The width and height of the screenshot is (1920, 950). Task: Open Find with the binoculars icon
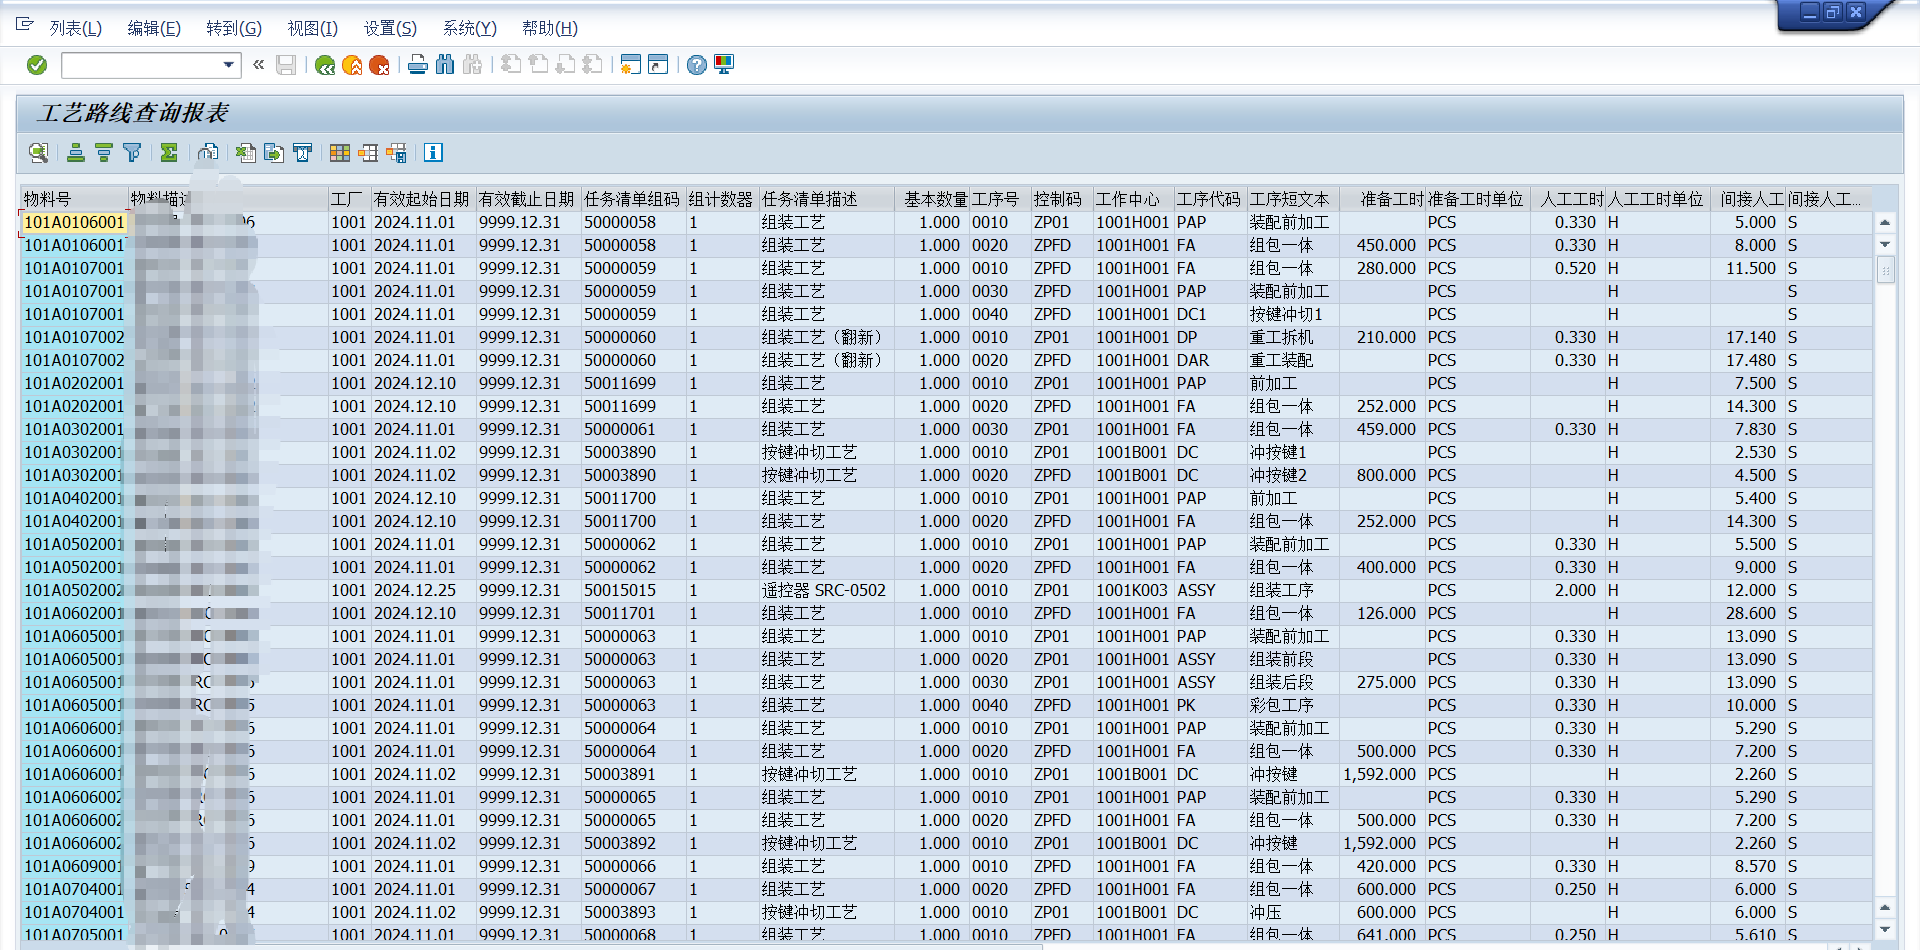445,65
